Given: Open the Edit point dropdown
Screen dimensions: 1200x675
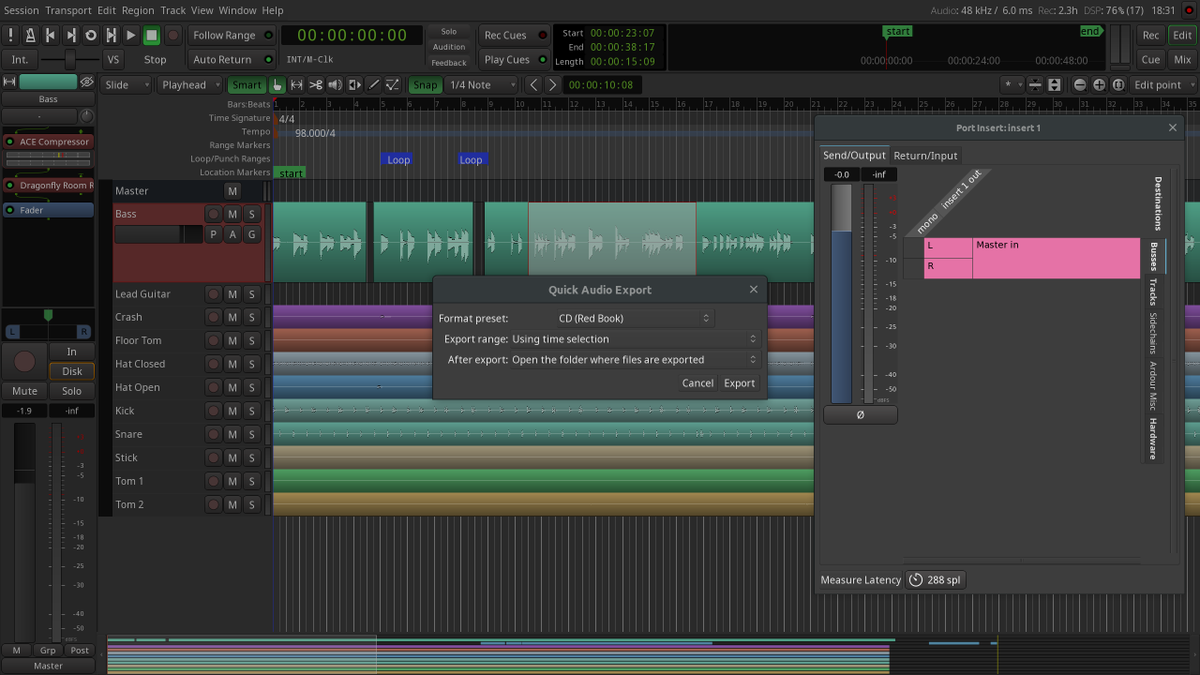Looking at the screenshot, I should (x=1163, y=85).
